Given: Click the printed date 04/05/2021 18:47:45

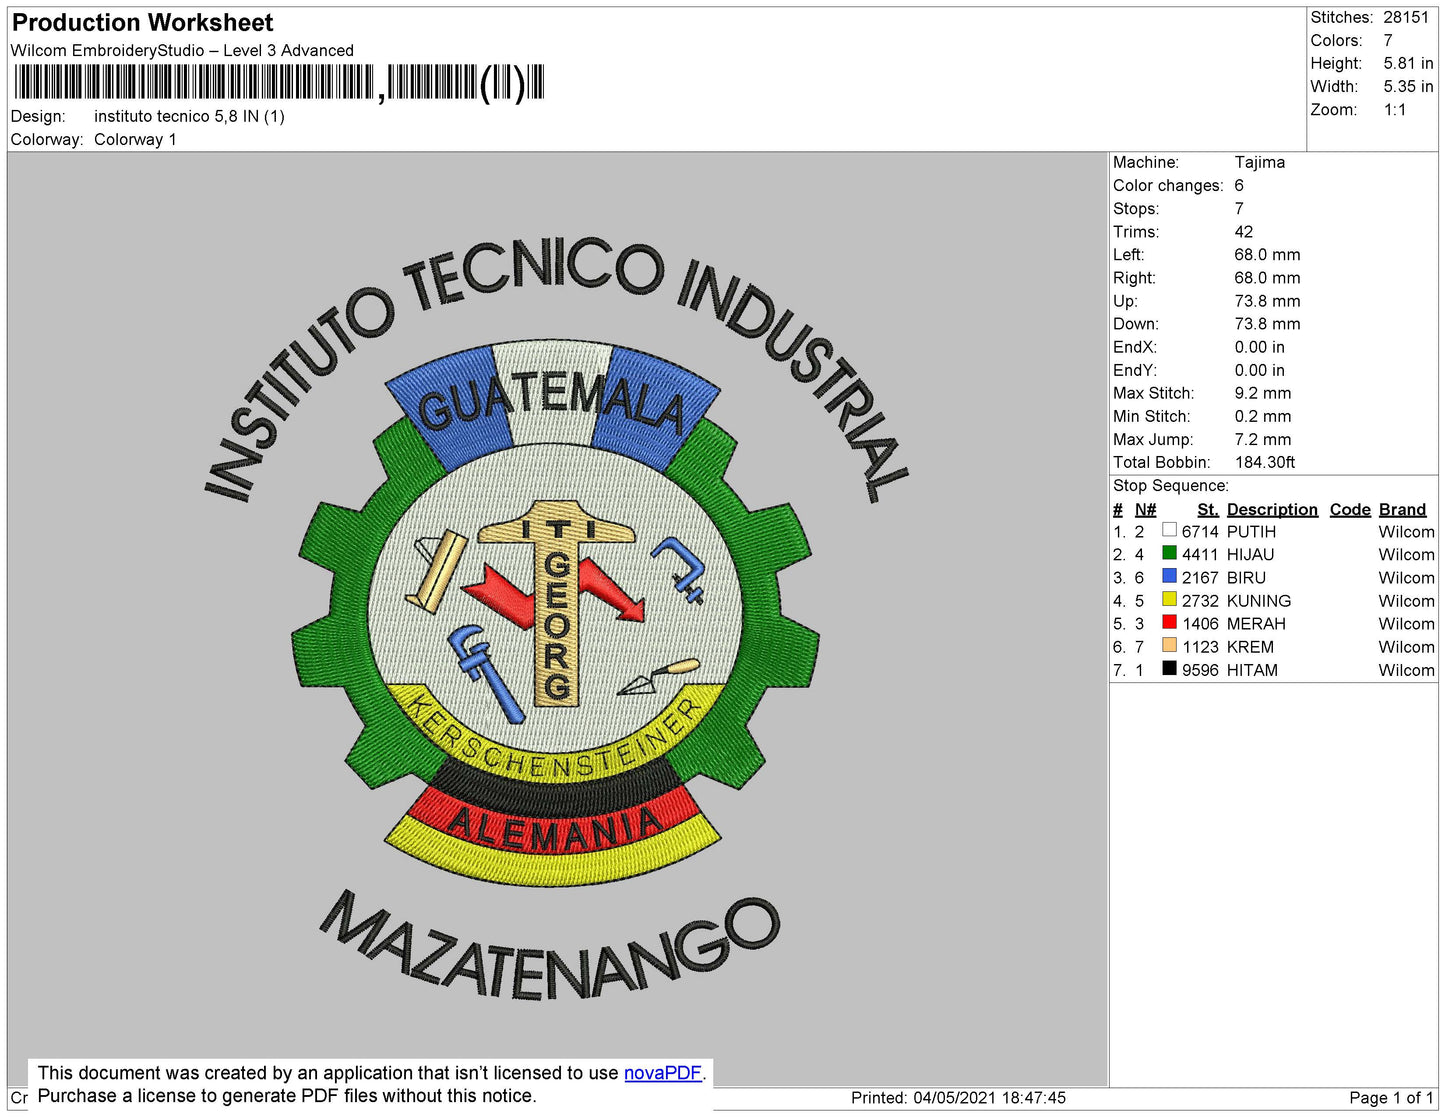Looking at the screenshot, I should pyautogui.click(x=989, y=1097).
